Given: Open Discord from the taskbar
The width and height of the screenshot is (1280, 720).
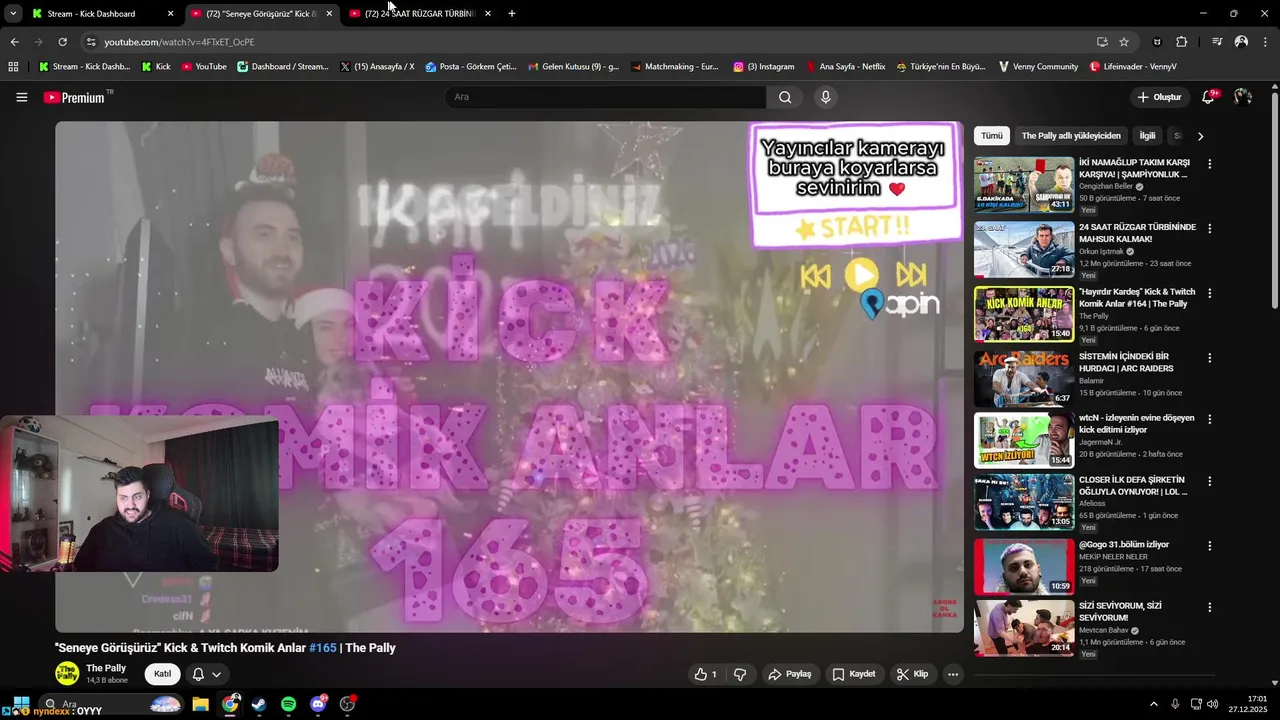Looking at the screenshot, I should tap(318, 704).
